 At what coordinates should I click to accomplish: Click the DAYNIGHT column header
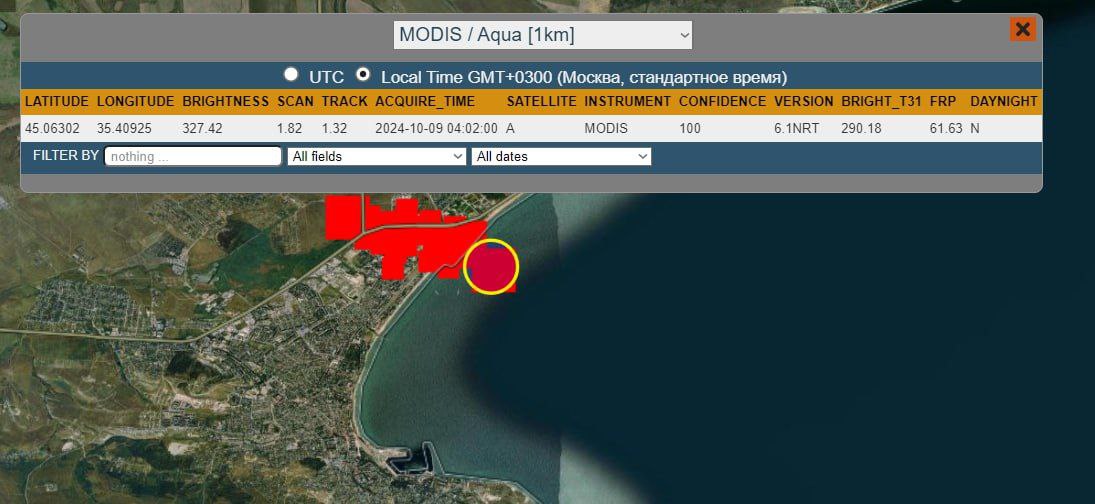point(1003,102)
